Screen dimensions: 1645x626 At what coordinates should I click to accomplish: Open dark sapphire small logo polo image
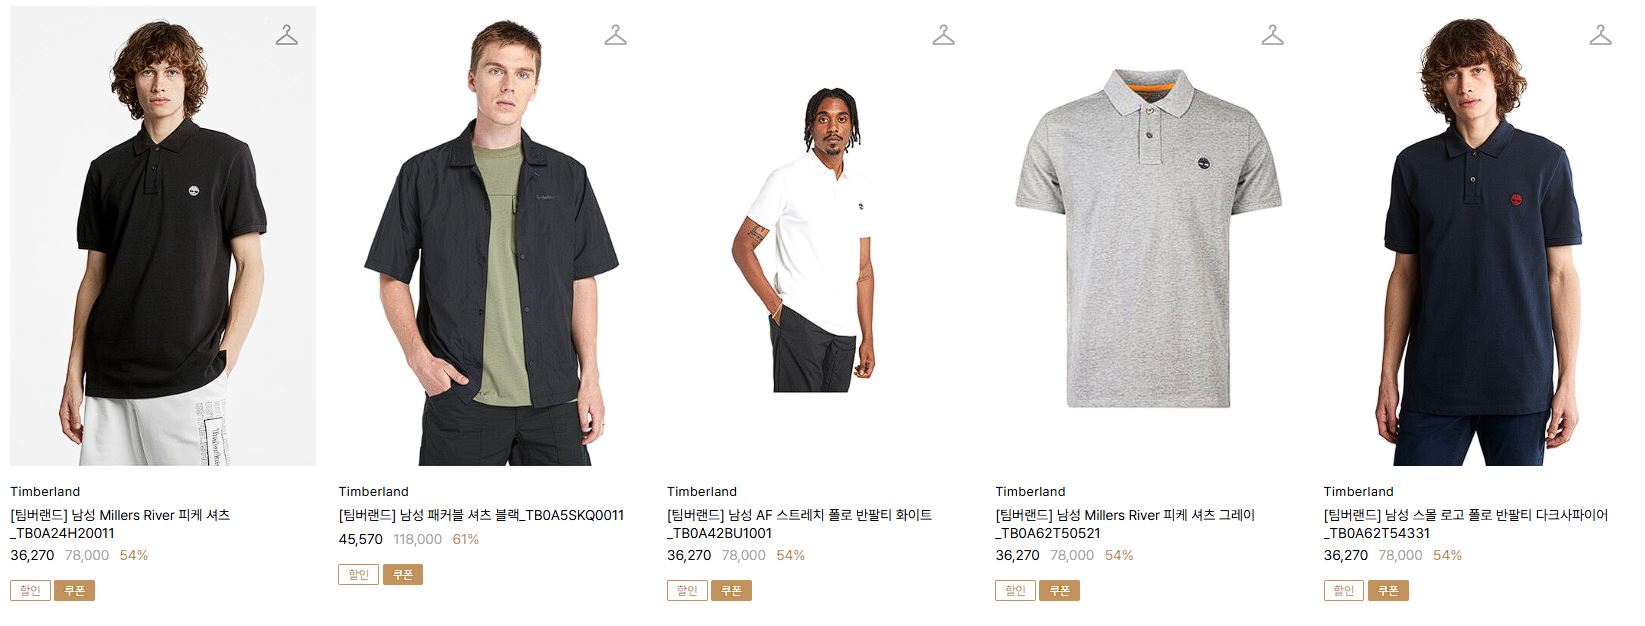[1476, 236]
